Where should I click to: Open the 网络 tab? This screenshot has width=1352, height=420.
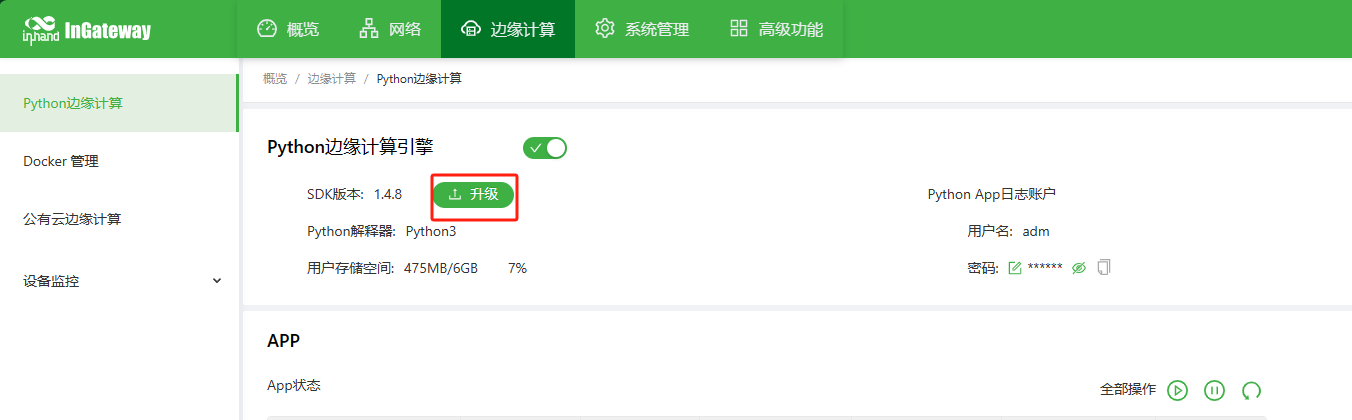[x=388, y=29]
